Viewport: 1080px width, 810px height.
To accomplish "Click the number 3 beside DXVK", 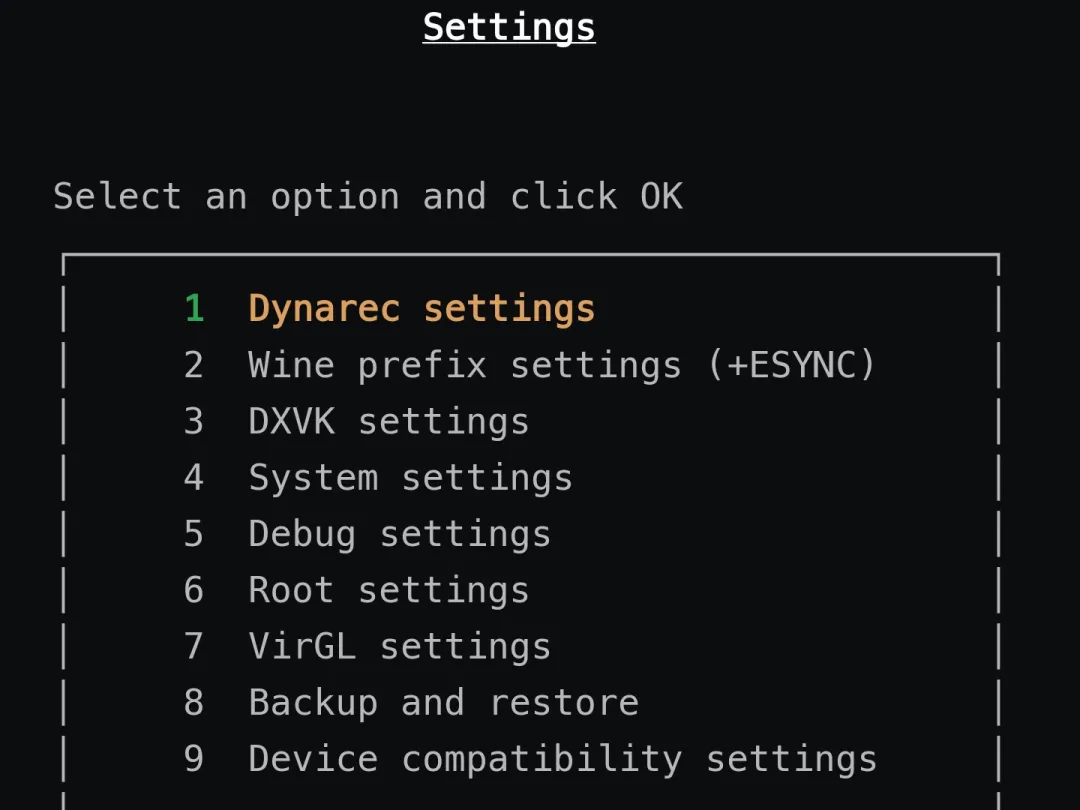I will tap(194, 421).
